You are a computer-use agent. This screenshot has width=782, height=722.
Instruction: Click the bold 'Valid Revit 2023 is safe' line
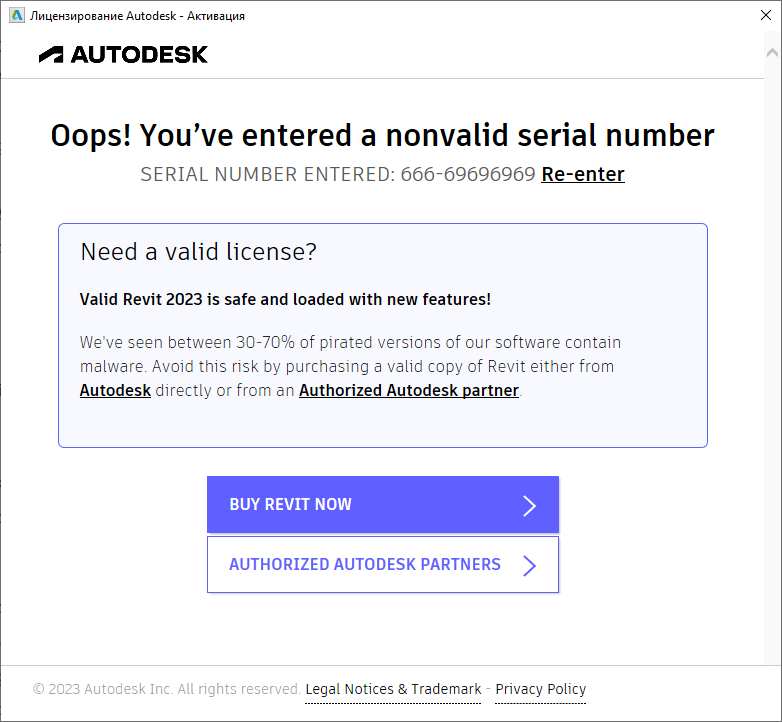285,299
